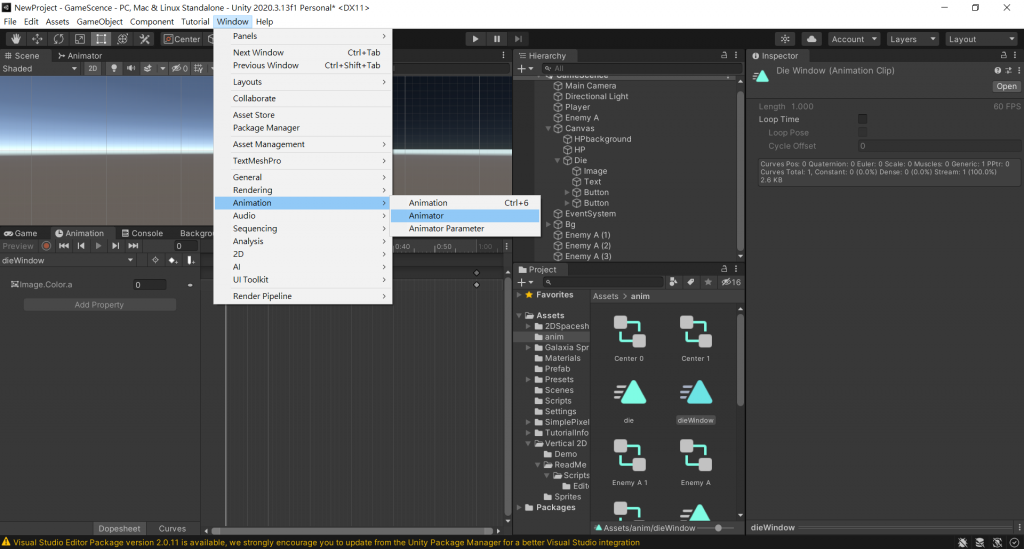Select the Rotate tool

[x=59, y=39]
